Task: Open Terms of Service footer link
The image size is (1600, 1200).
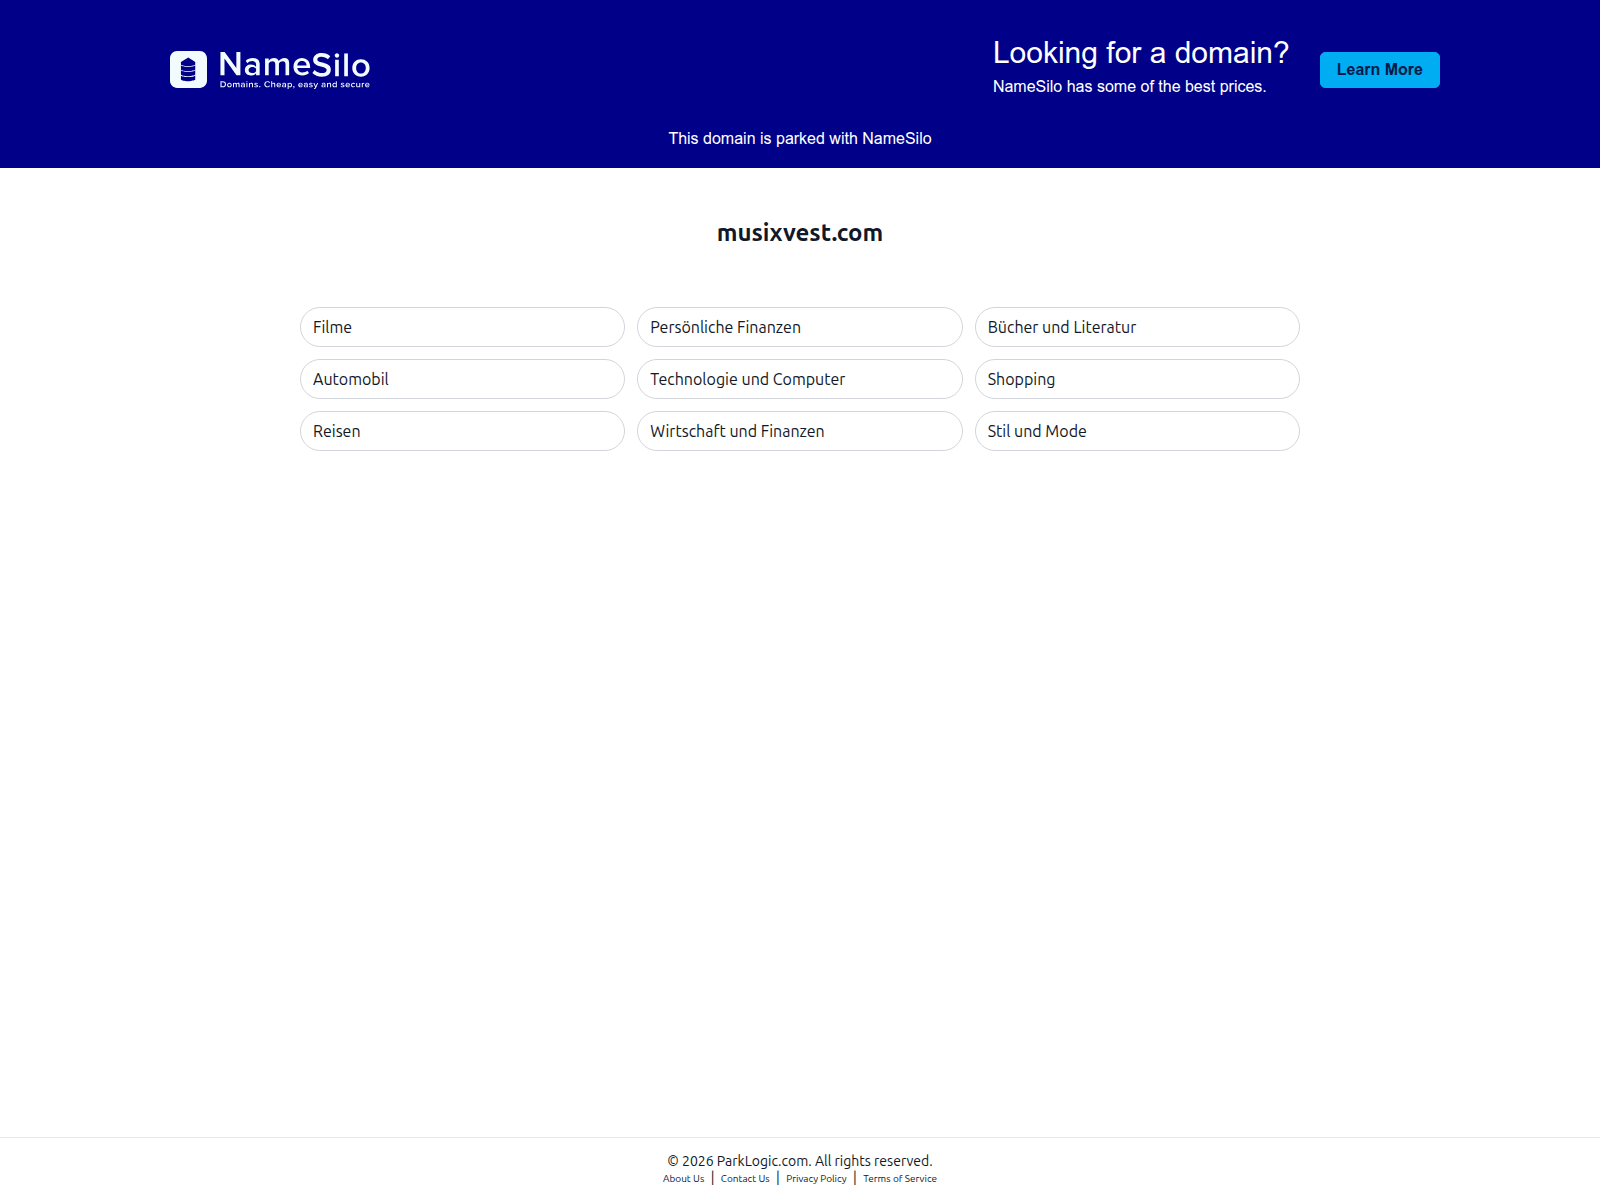Action: 900,1179
